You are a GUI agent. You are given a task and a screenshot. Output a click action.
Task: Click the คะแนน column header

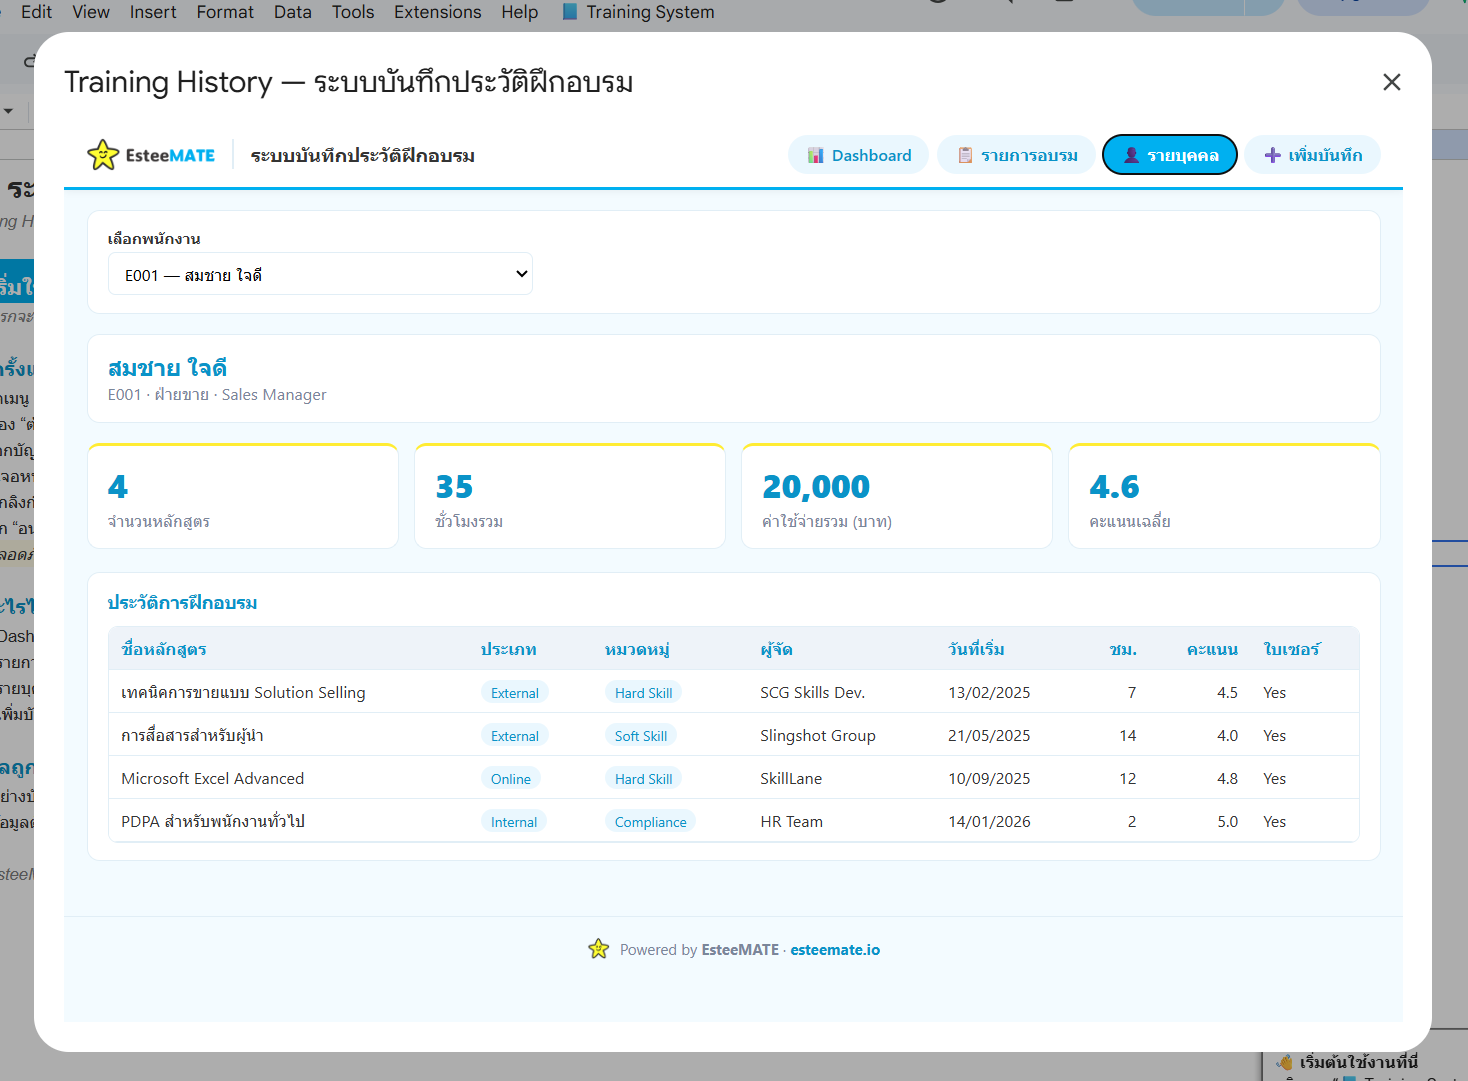point(1212,649)
